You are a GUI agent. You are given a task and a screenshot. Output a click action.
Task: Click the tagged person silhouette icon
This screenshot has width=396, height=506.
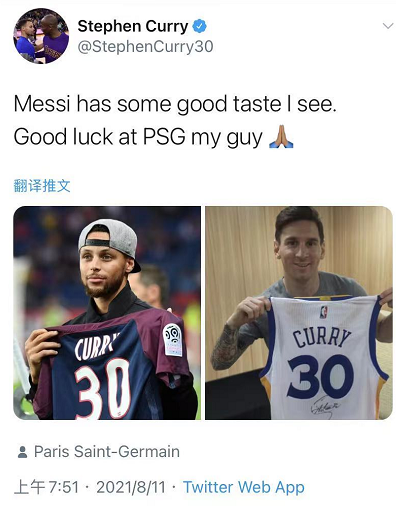pyautogui.click(x=22, y=452)
